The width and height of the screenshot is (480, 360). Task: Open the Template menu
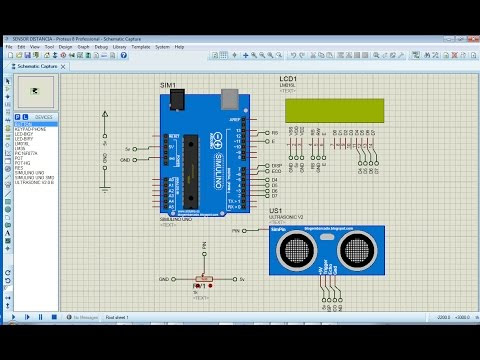coord(141,47)
